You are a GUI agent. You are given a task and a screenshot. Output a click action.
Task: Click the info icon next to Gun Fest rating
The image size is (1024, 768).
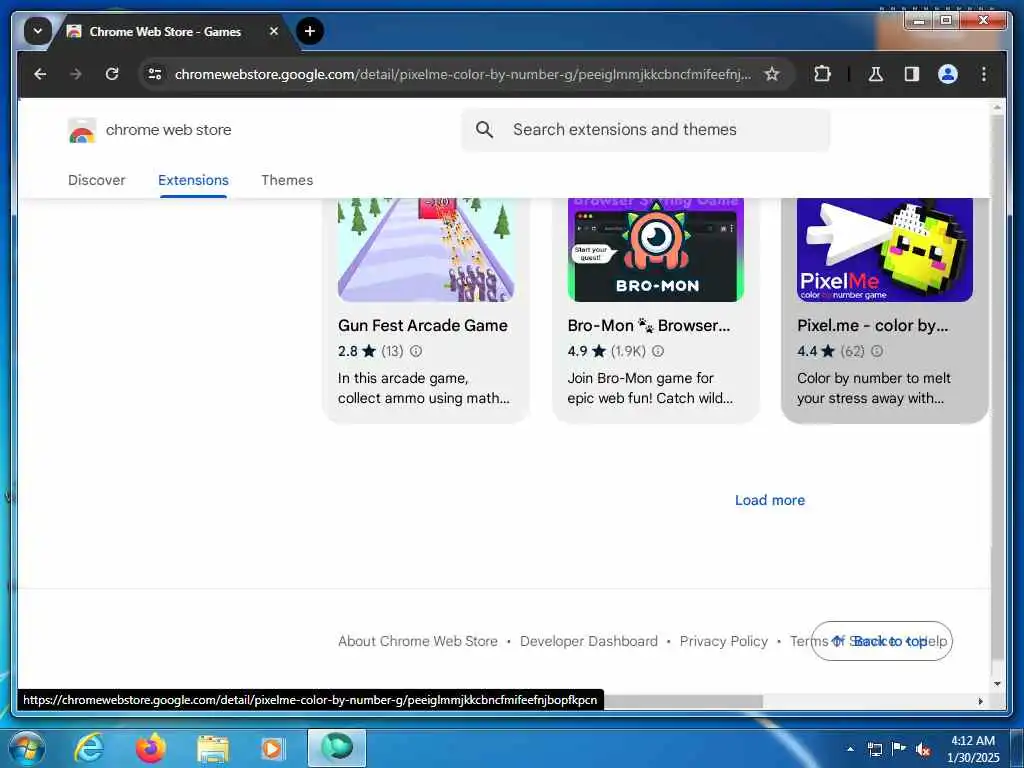[x=416, y=351]
